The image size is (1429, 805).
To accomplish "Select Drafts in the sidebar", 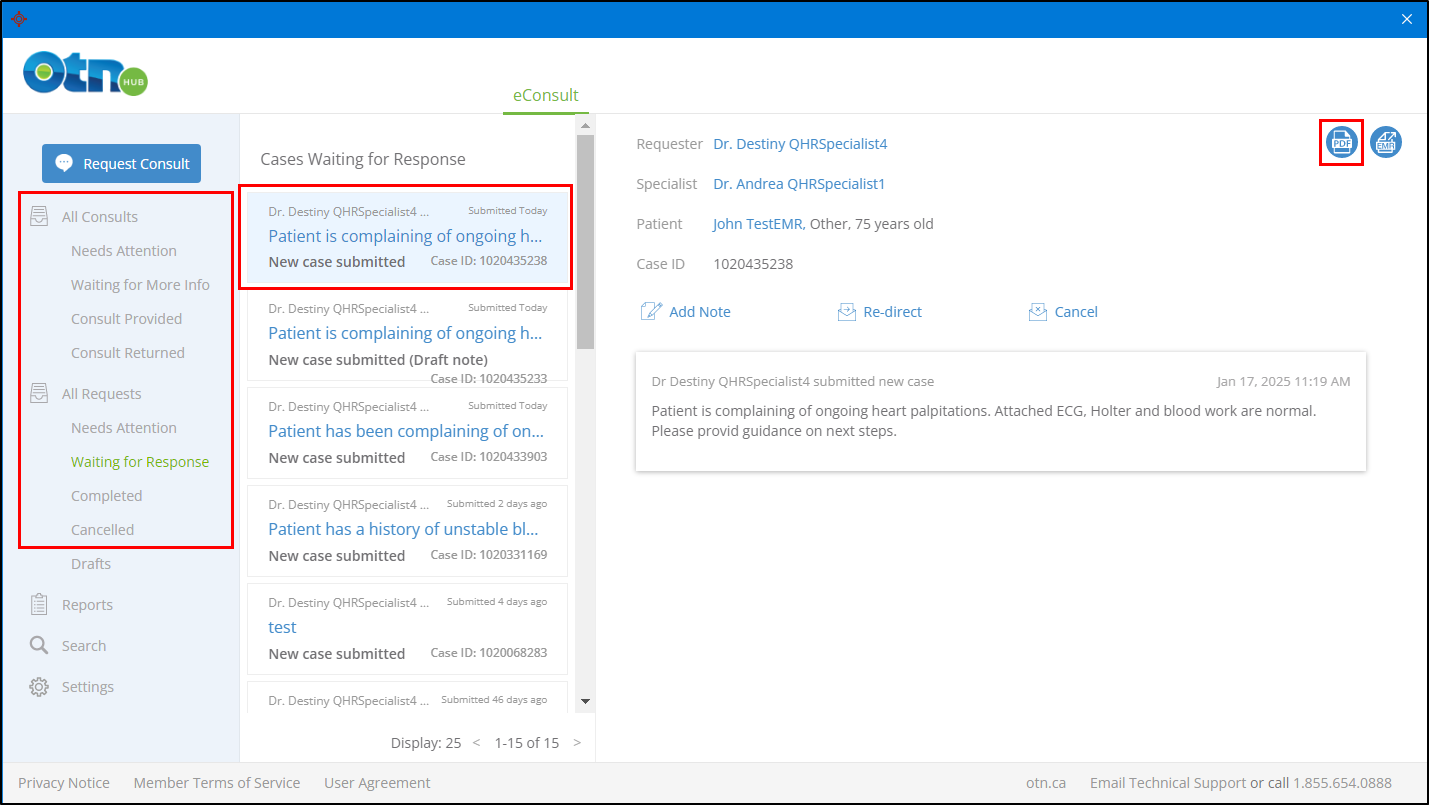I will [91, 564].
